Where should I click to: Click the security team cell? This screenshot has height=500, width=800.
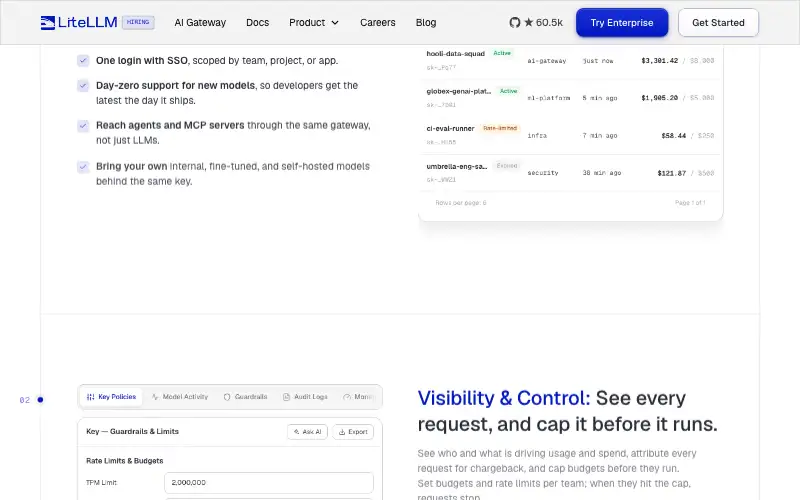coord(543,173)
